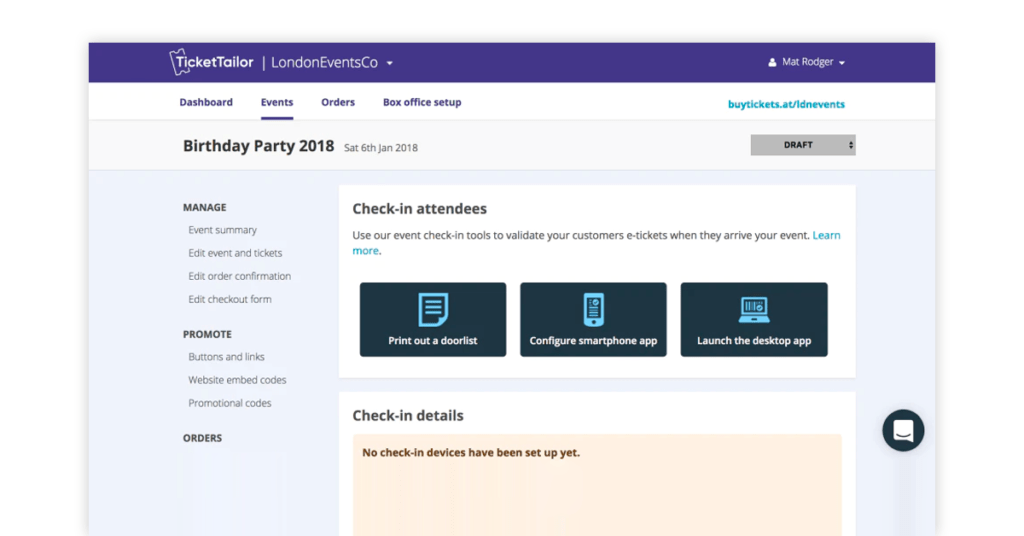Image resolution: width=1024 pixels, height=536 pixels.
Task: Click the Birthday Party 2018 event title
Action: pyautogui.click(x=259, y=146)
